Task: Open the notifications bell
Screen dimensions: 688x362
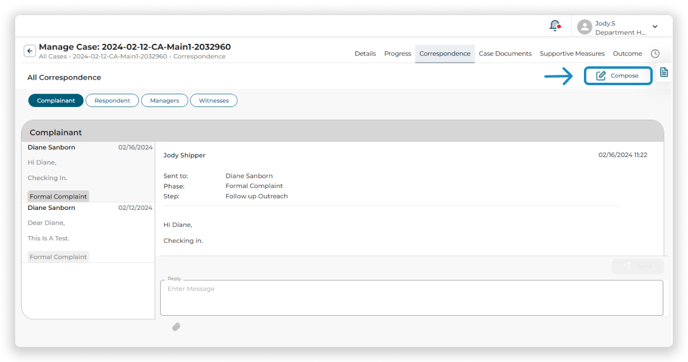Action: pyautogui.click(x=555, y=26)
